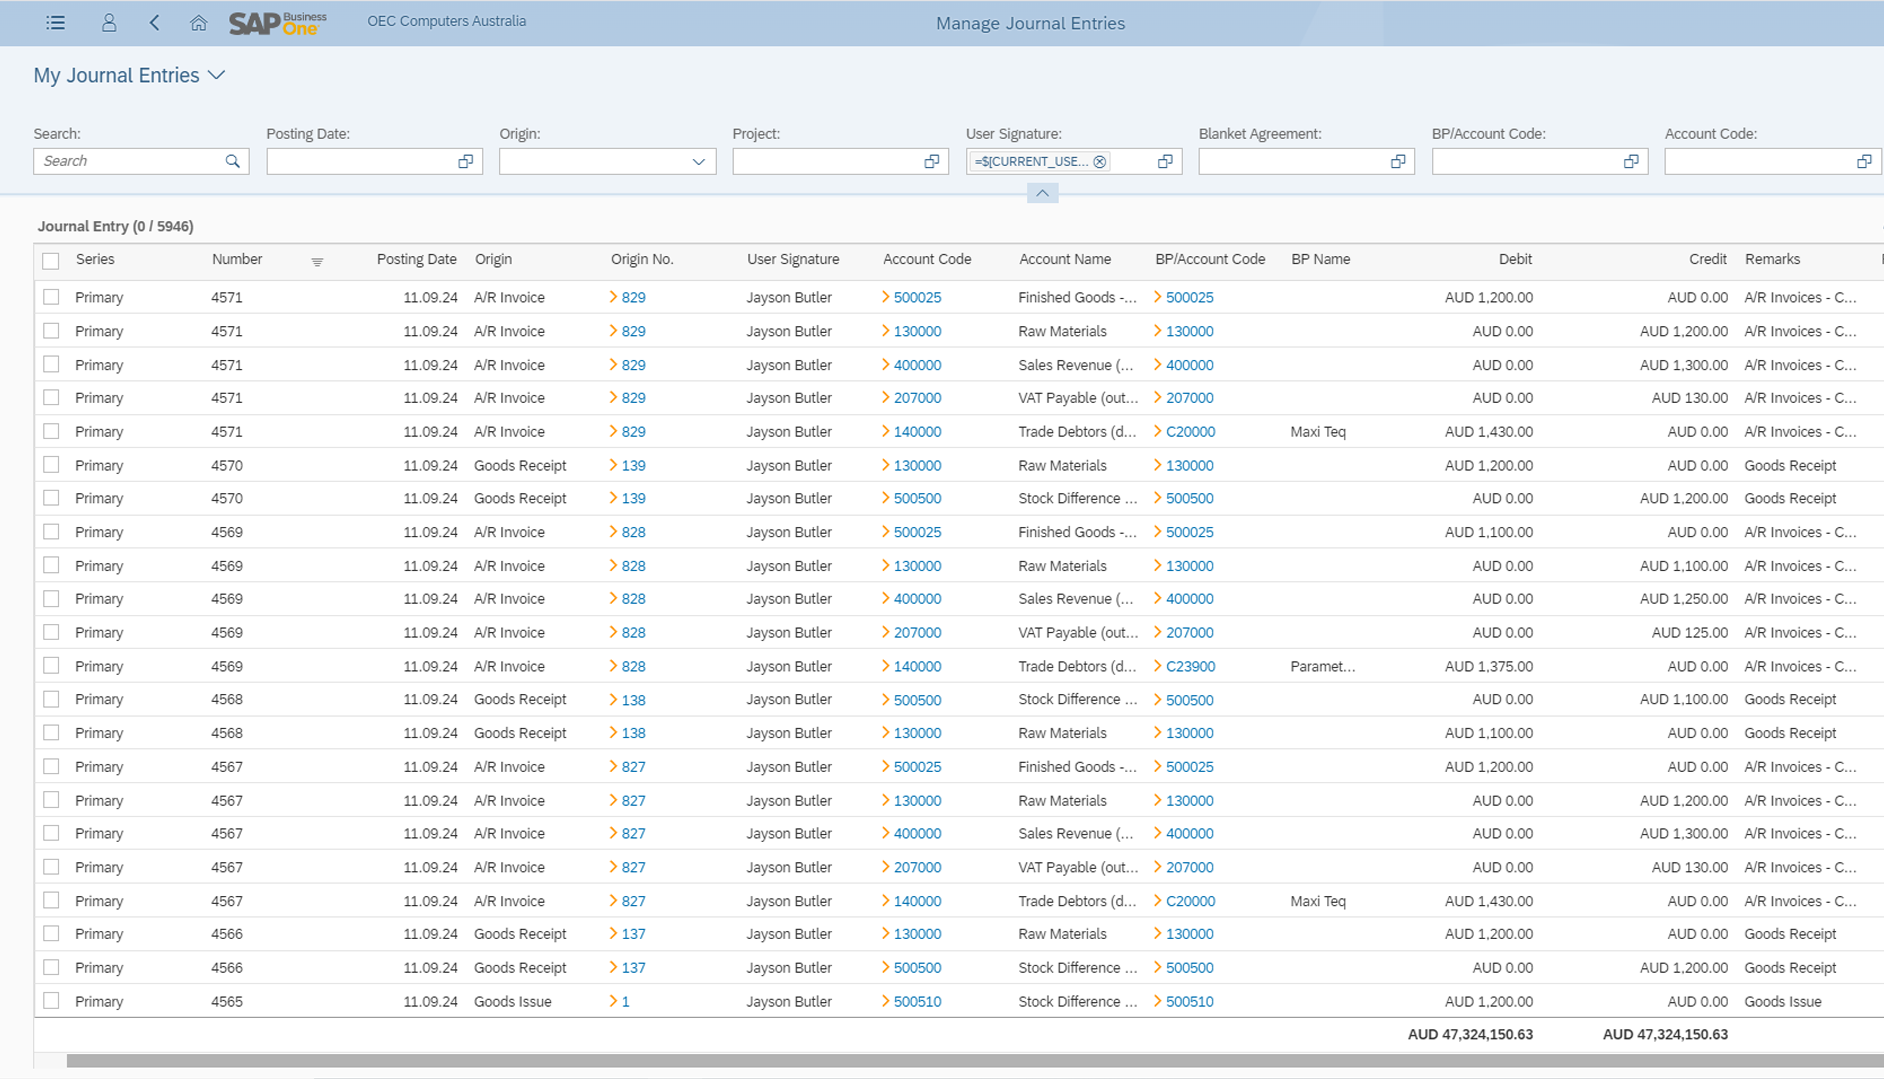Open the main menu hamburger icon

[56, 23]
